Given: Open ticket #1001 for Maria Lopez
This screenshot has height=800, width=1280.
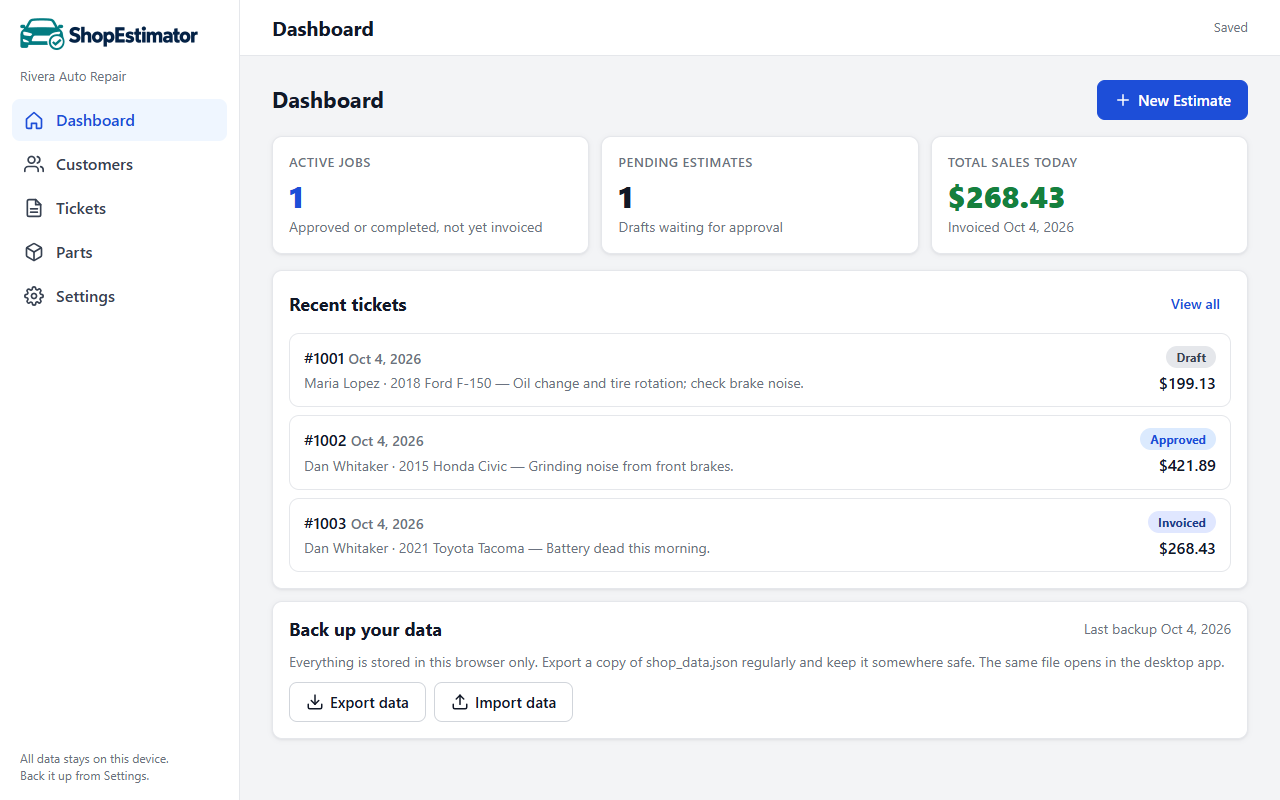Looking at the screenshot, I should point(760,371).
